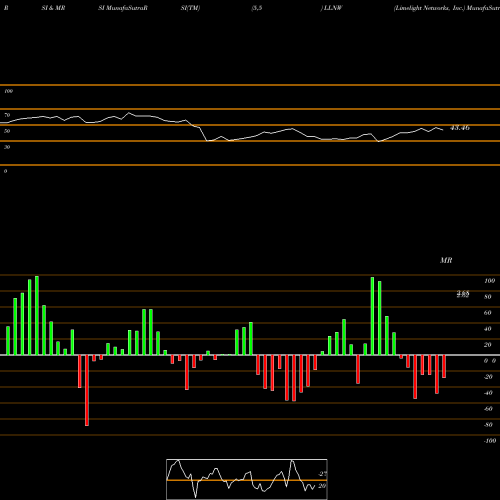Click the 50 level label on RSI chart
The height and width of the screenshot is (500, 500).
pyautogui.click(x=7, y=131)
